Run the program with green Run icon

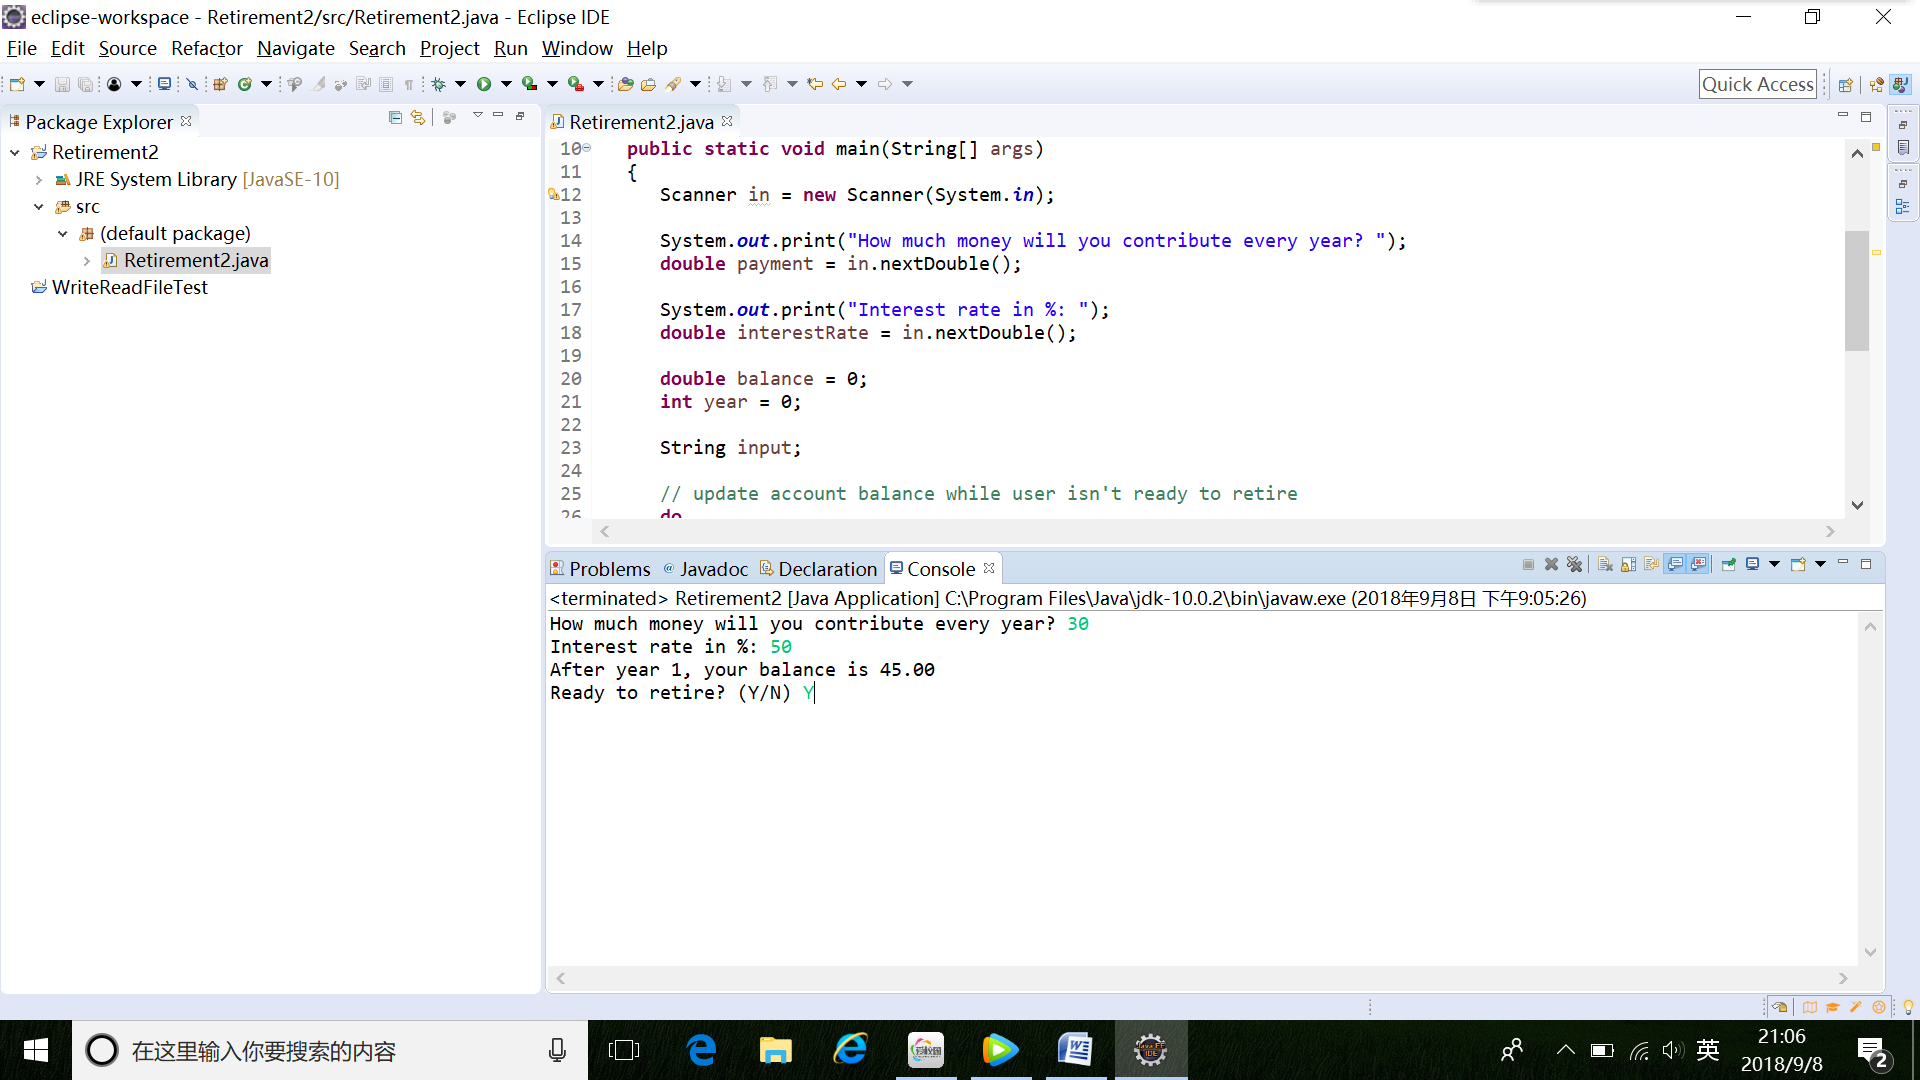pos(484,84)
